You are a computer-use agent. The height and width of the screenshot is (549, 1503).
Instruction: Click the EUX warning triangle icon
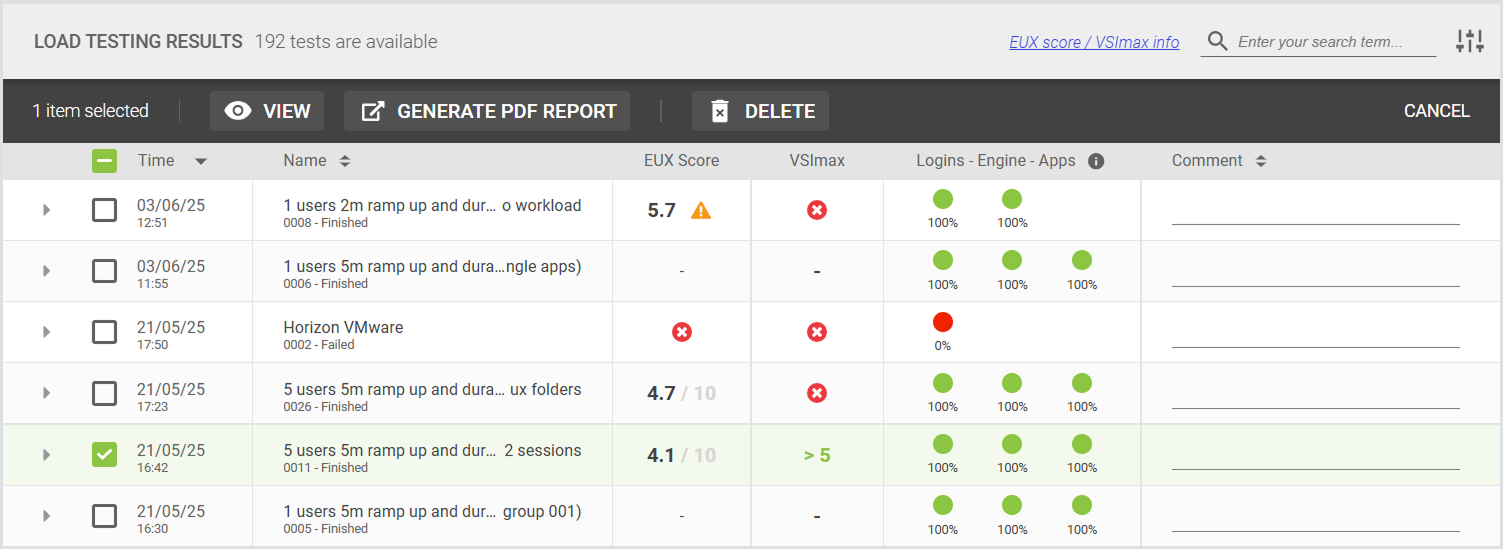tap(701, 210)
